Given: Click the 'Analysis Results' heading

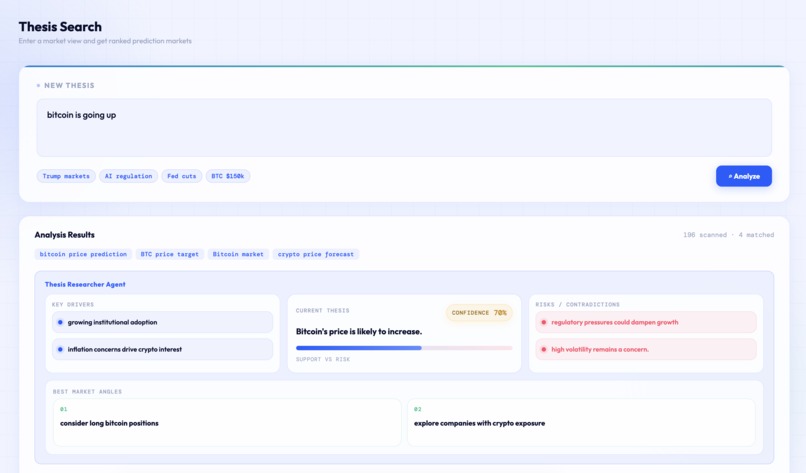Looking at the screenshot, I should tap(65, 234).
